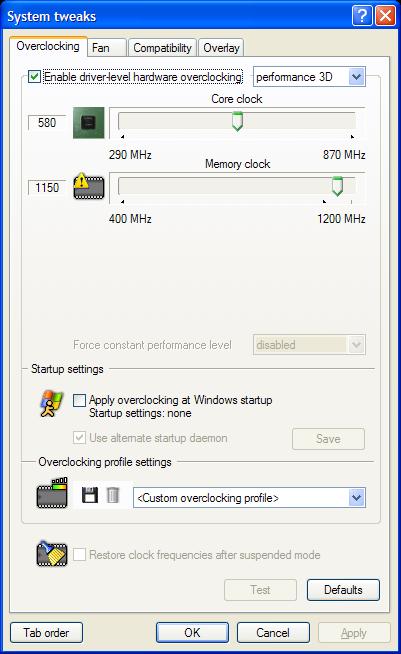
Task: Switch to the Compatibility tab
Action: tap(162, 48)
